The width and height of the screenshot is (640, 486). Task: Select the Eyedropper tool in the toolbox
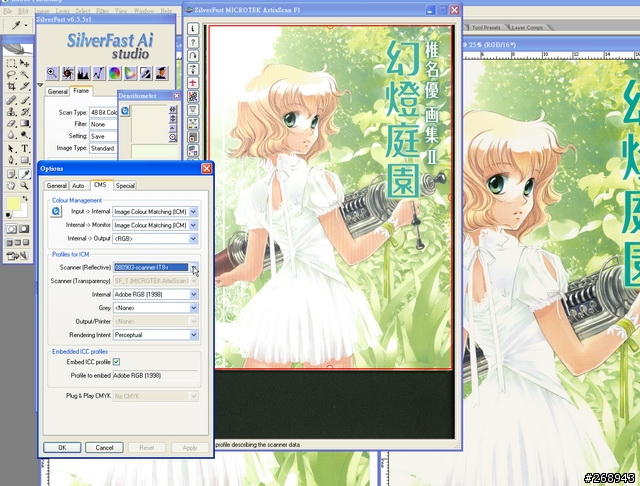(24, 174)
